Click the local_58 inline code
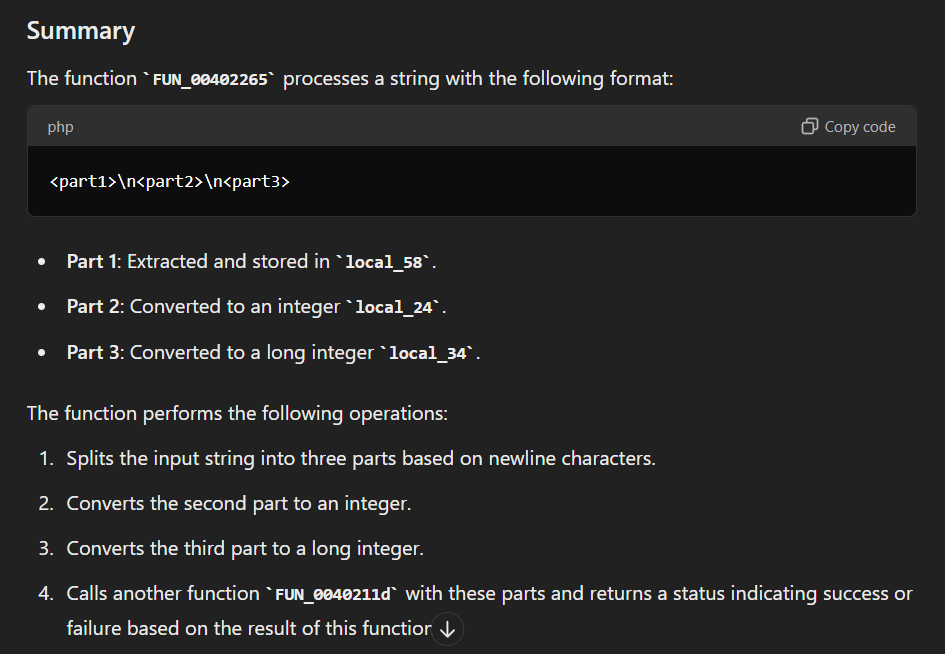 (x=386, y=262)
